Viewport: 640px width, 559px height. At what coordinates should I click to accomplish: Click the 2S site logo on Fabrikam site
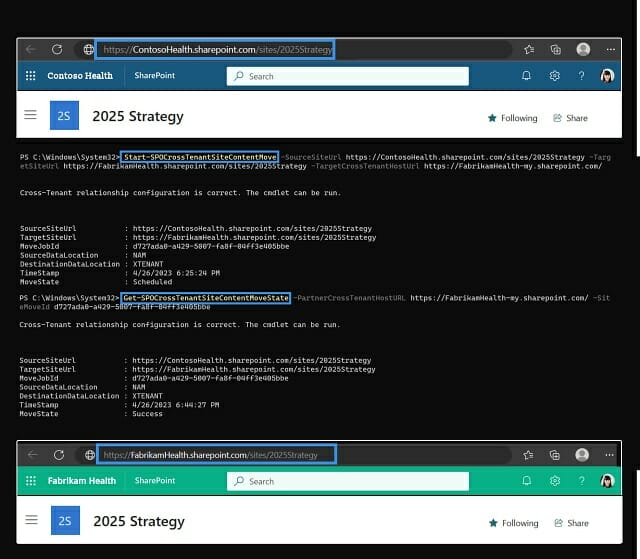tap(64, 522)
